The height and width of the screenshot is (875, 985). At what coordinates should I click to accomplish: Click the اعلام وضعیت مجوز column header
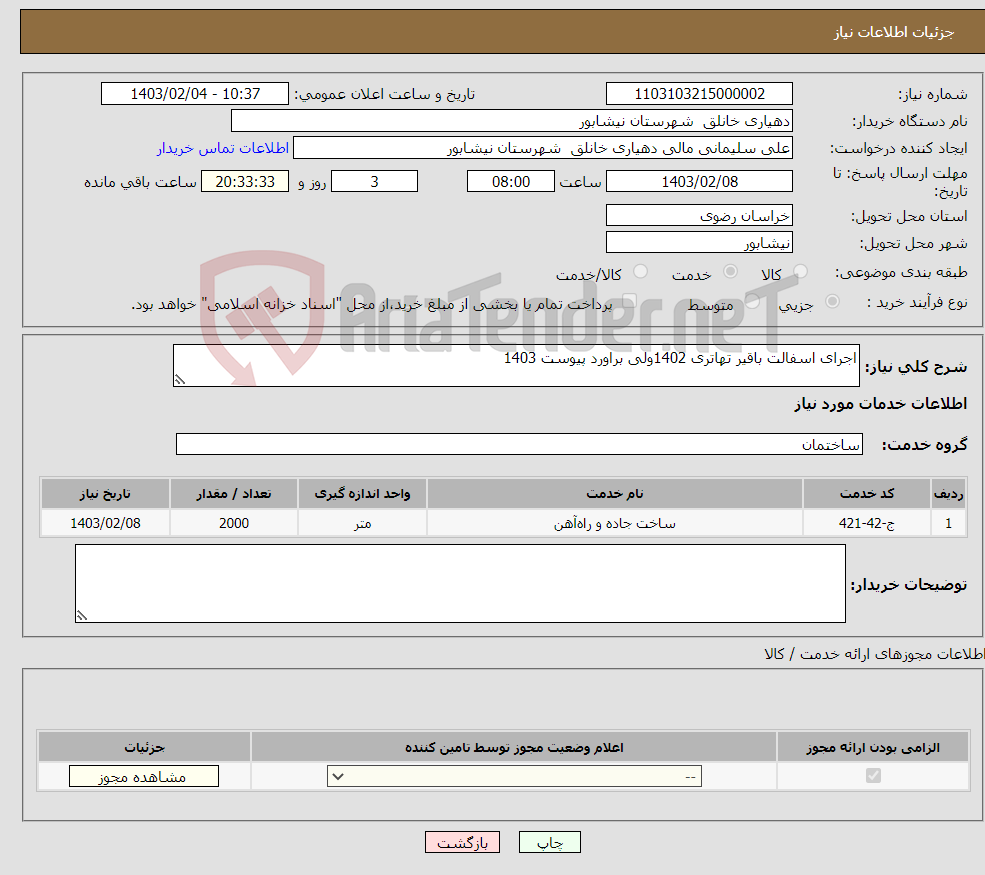tap(514, 747)
